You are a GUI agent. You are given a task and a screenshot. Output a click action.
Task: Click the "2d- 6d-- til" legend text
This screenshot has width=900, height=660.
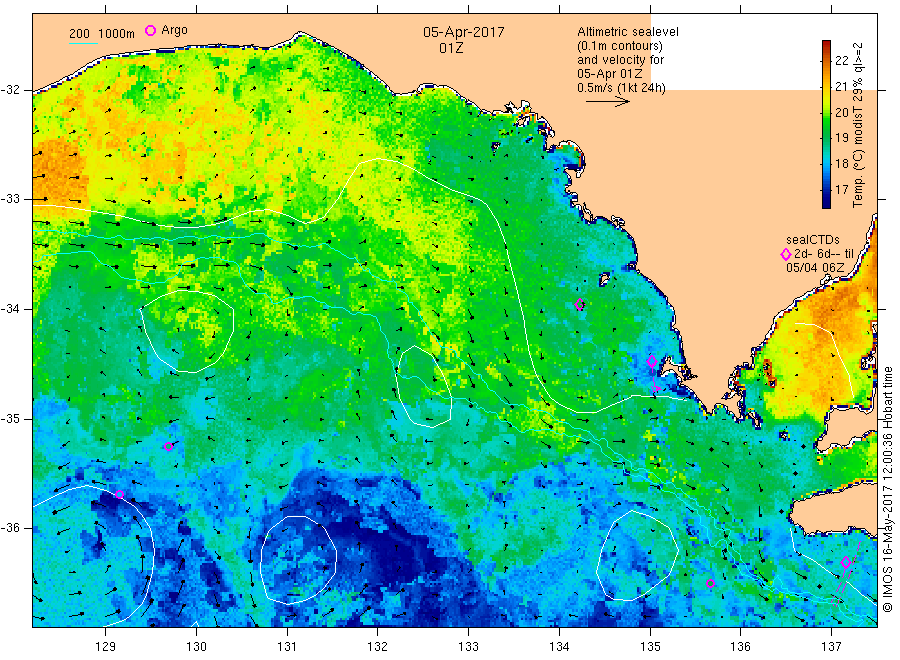824,254
